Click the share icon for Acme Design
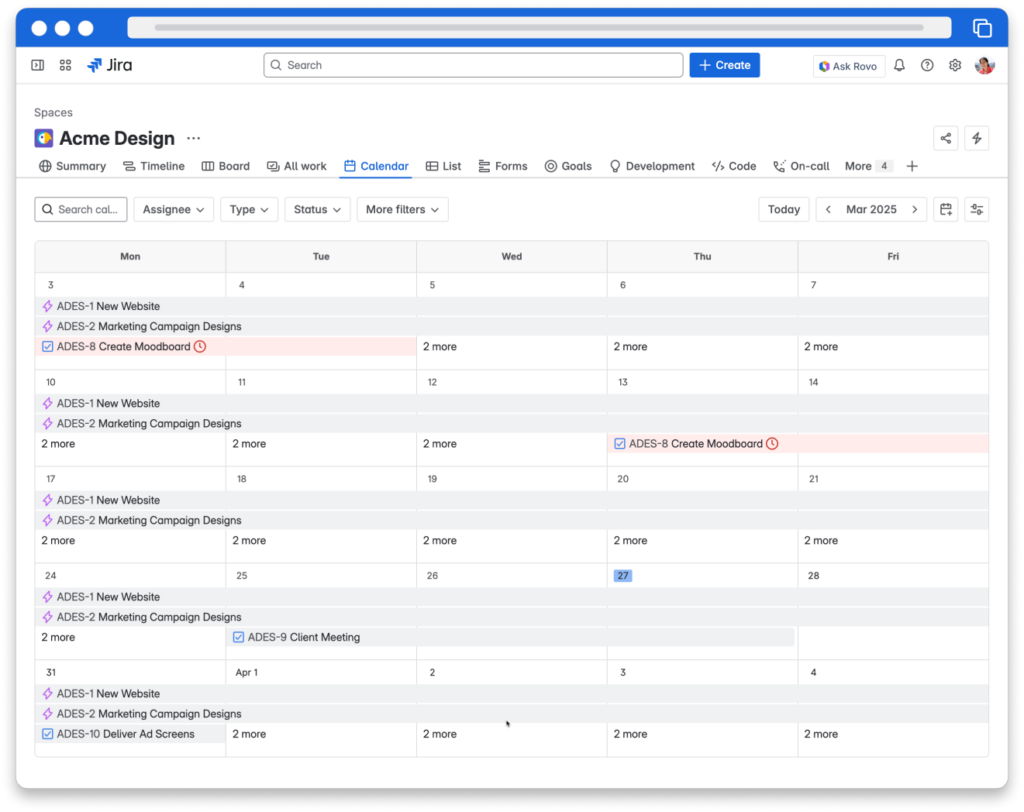The image size is (1024, 812). tap(946, 138)
